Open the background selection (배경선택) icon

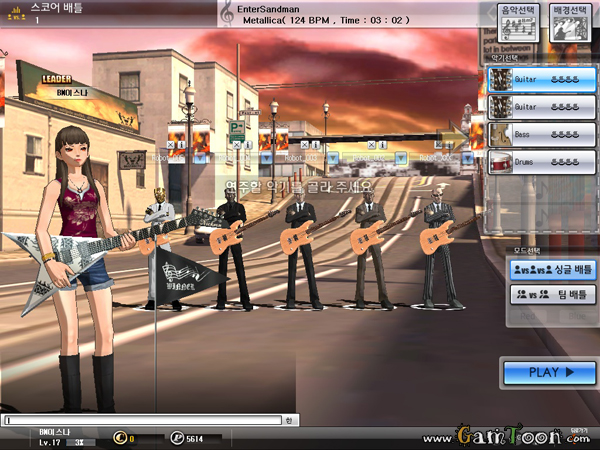(x=566, y=22)
